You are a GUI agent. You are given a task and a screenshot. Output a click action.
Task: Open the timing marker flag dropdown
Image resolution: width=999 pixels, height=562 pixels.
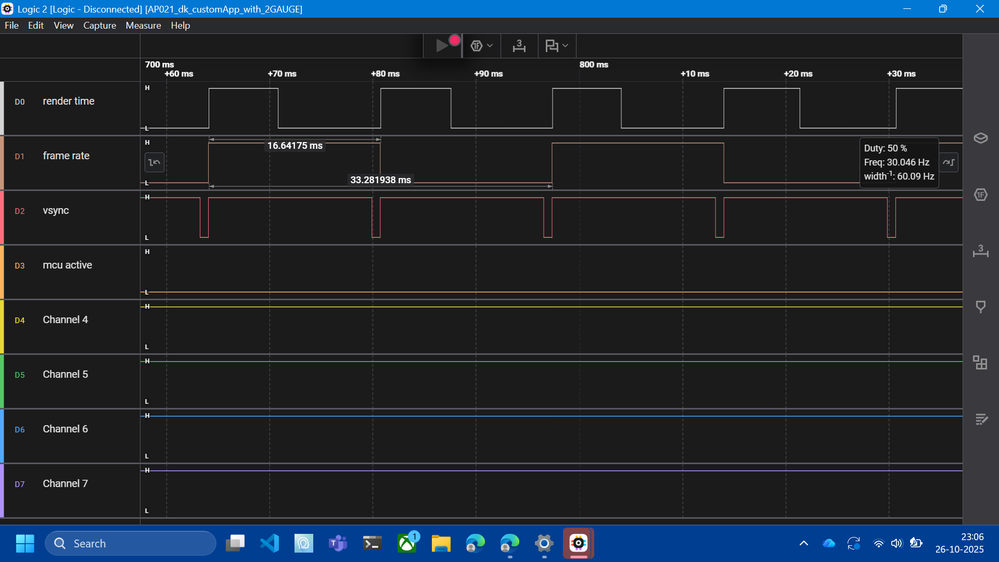556,46
